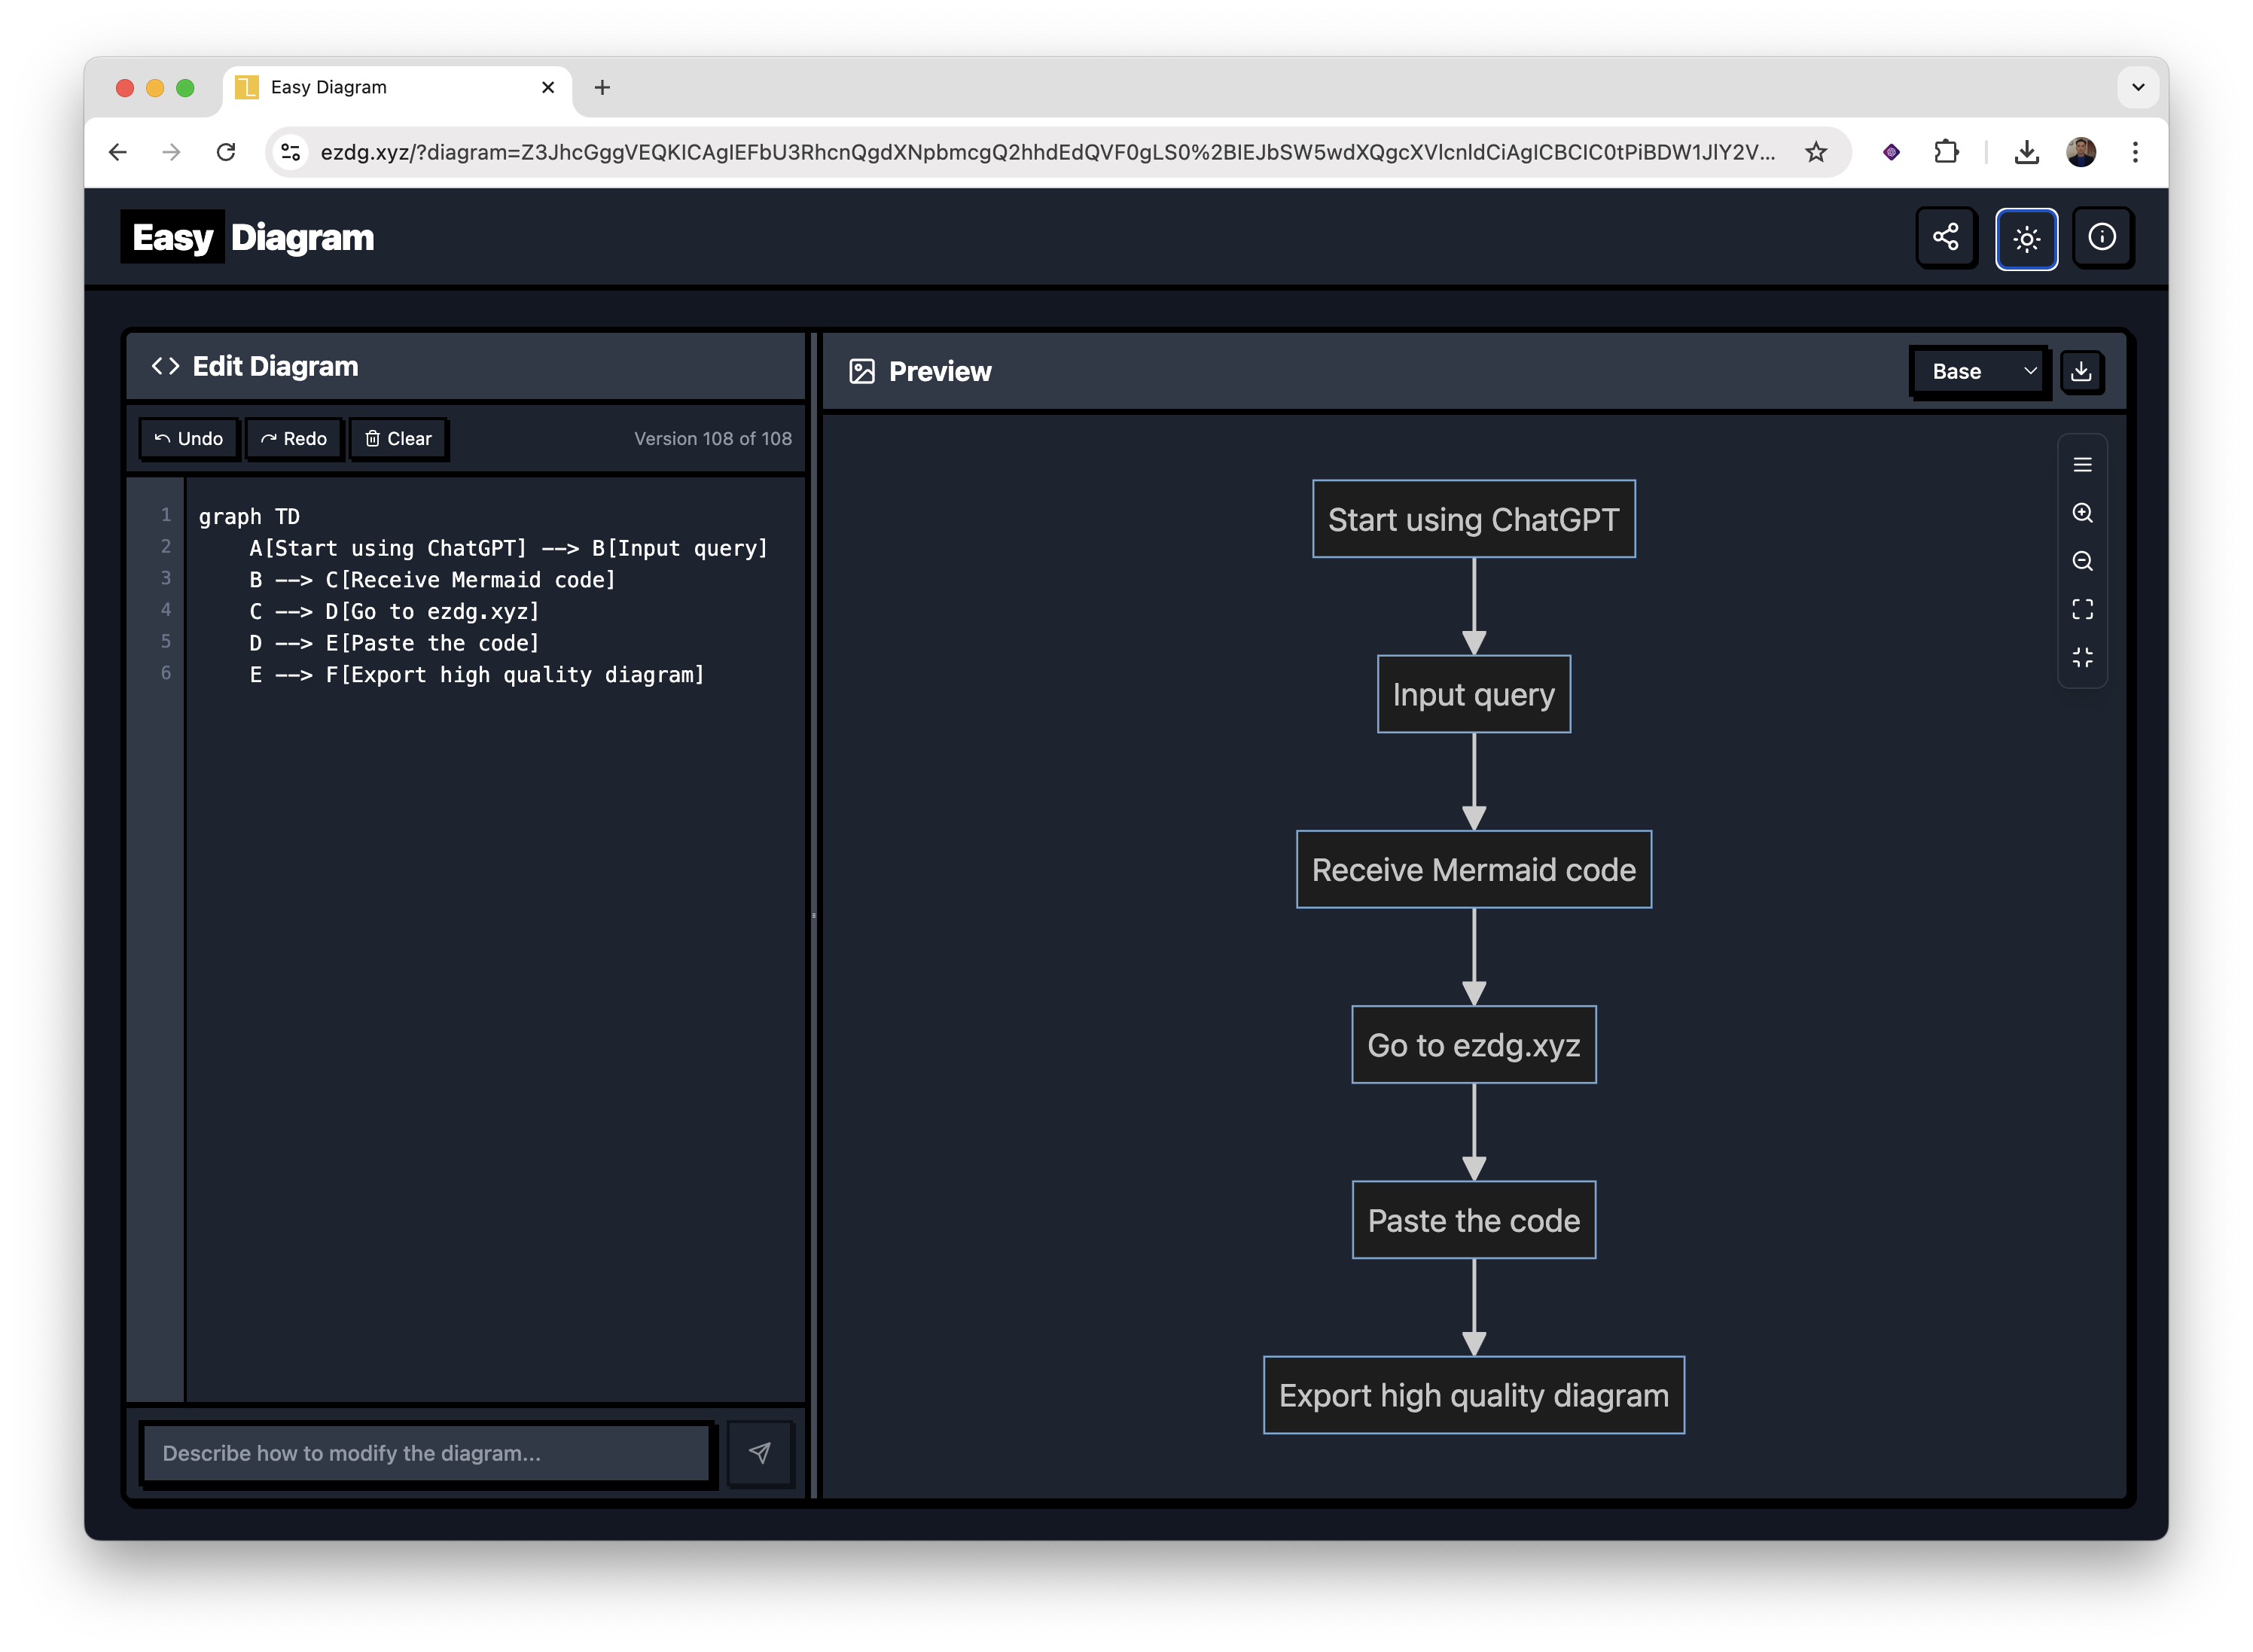
Task: Open the share diagram icon
Action: (1945, 238)
